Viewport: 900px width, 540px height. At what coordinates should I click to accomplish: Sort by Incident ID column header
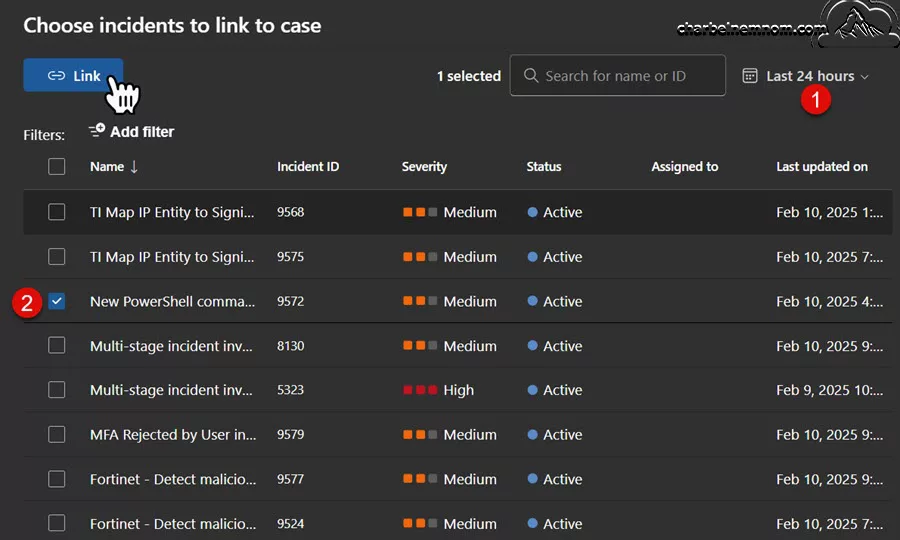pos(308,166)
